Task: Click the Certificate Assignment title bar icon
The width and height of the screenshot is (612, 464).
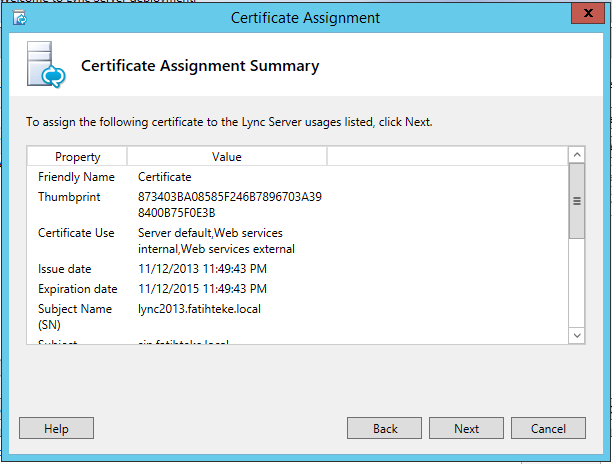Action: [x=20, y=18]
